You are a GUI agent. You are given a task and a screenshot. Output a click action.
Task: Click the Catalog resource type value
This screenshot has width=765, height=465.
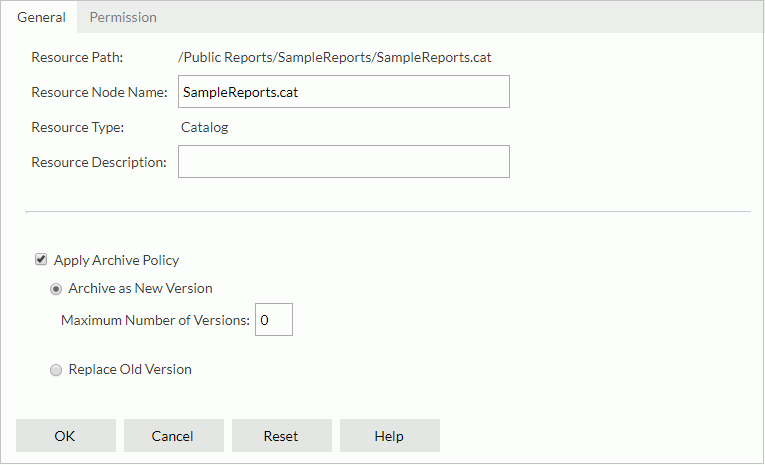point(204,127)
